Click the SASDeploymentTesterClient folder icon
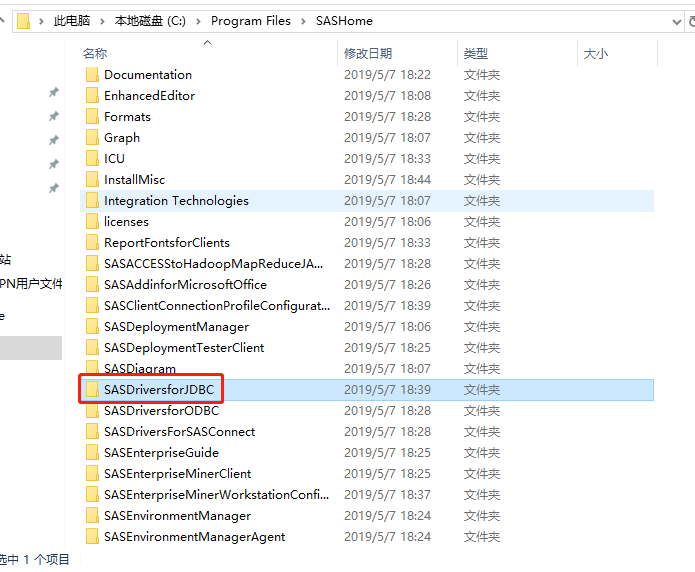The height and width of the screenshot is (572, 695). click(92, 347)
